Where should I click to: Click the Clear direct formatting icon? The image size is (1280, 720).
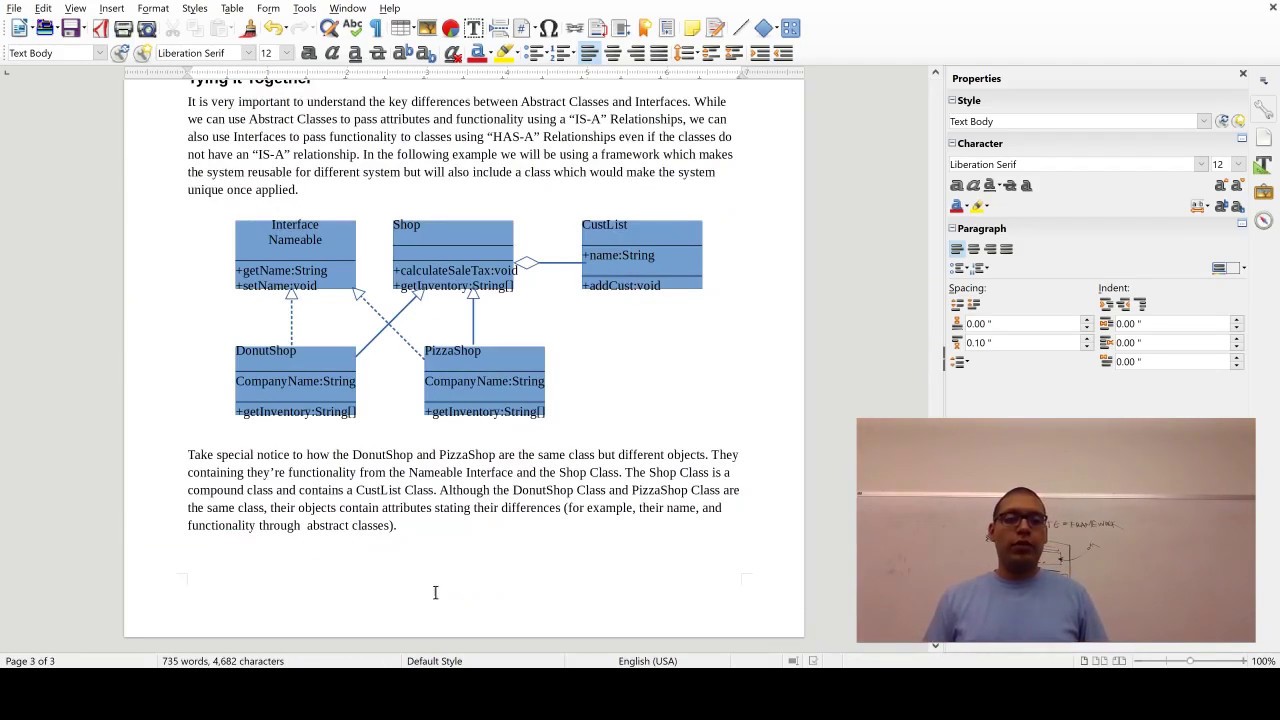[451, 53]
